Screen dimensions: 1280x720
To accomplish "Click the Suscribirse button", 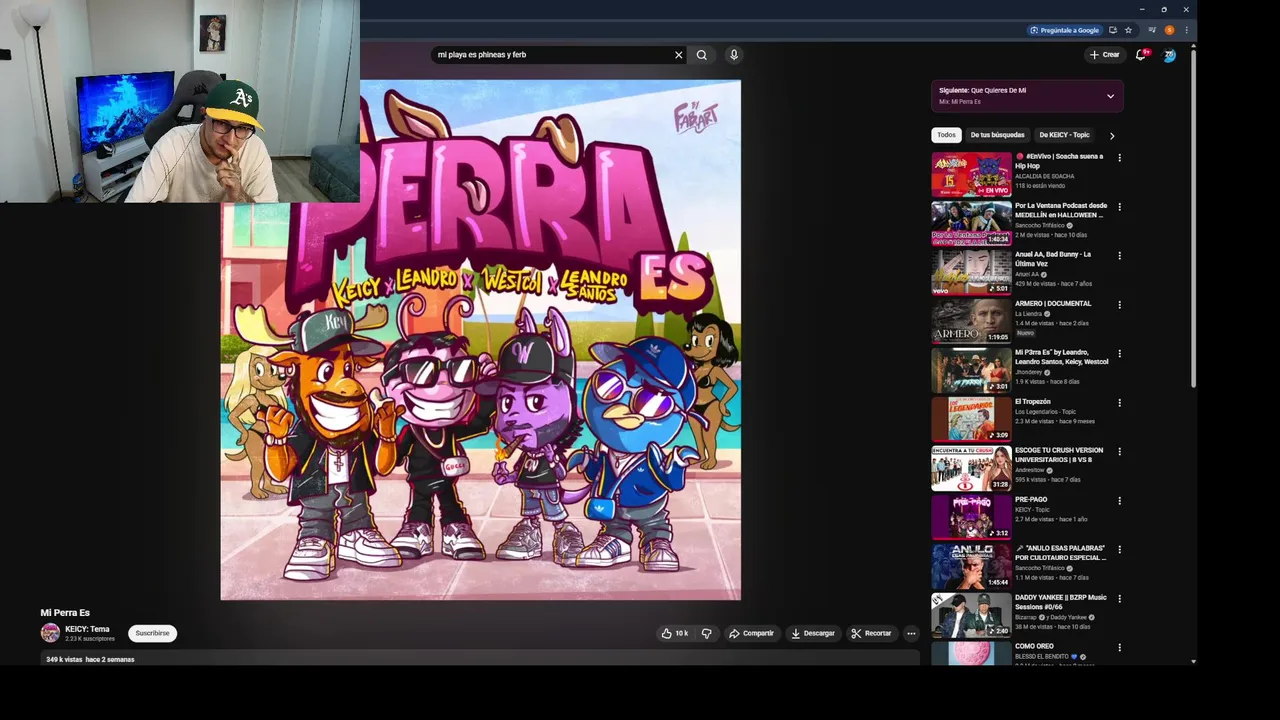I will [x=152, y=633].
